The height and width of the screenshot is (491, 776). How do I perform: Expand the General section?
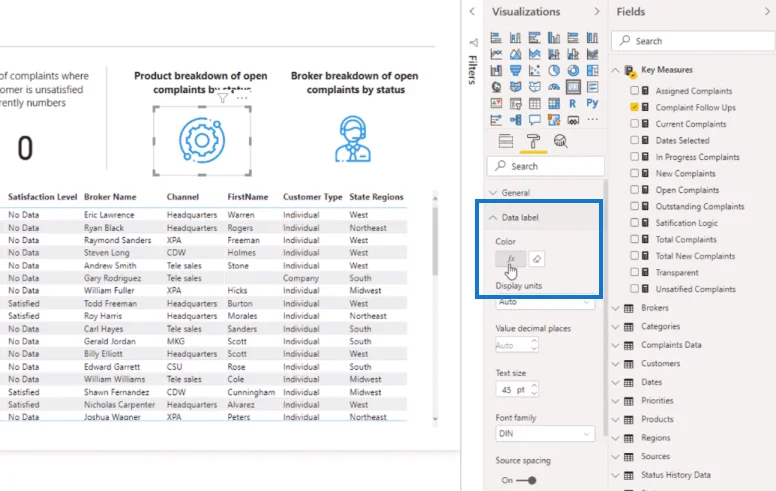pyautogui.click(x=493, y=193)
